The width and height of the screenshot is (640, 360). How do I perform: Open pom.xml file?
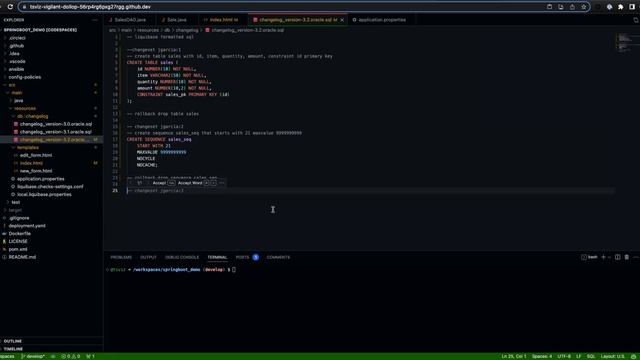point(18,249)
